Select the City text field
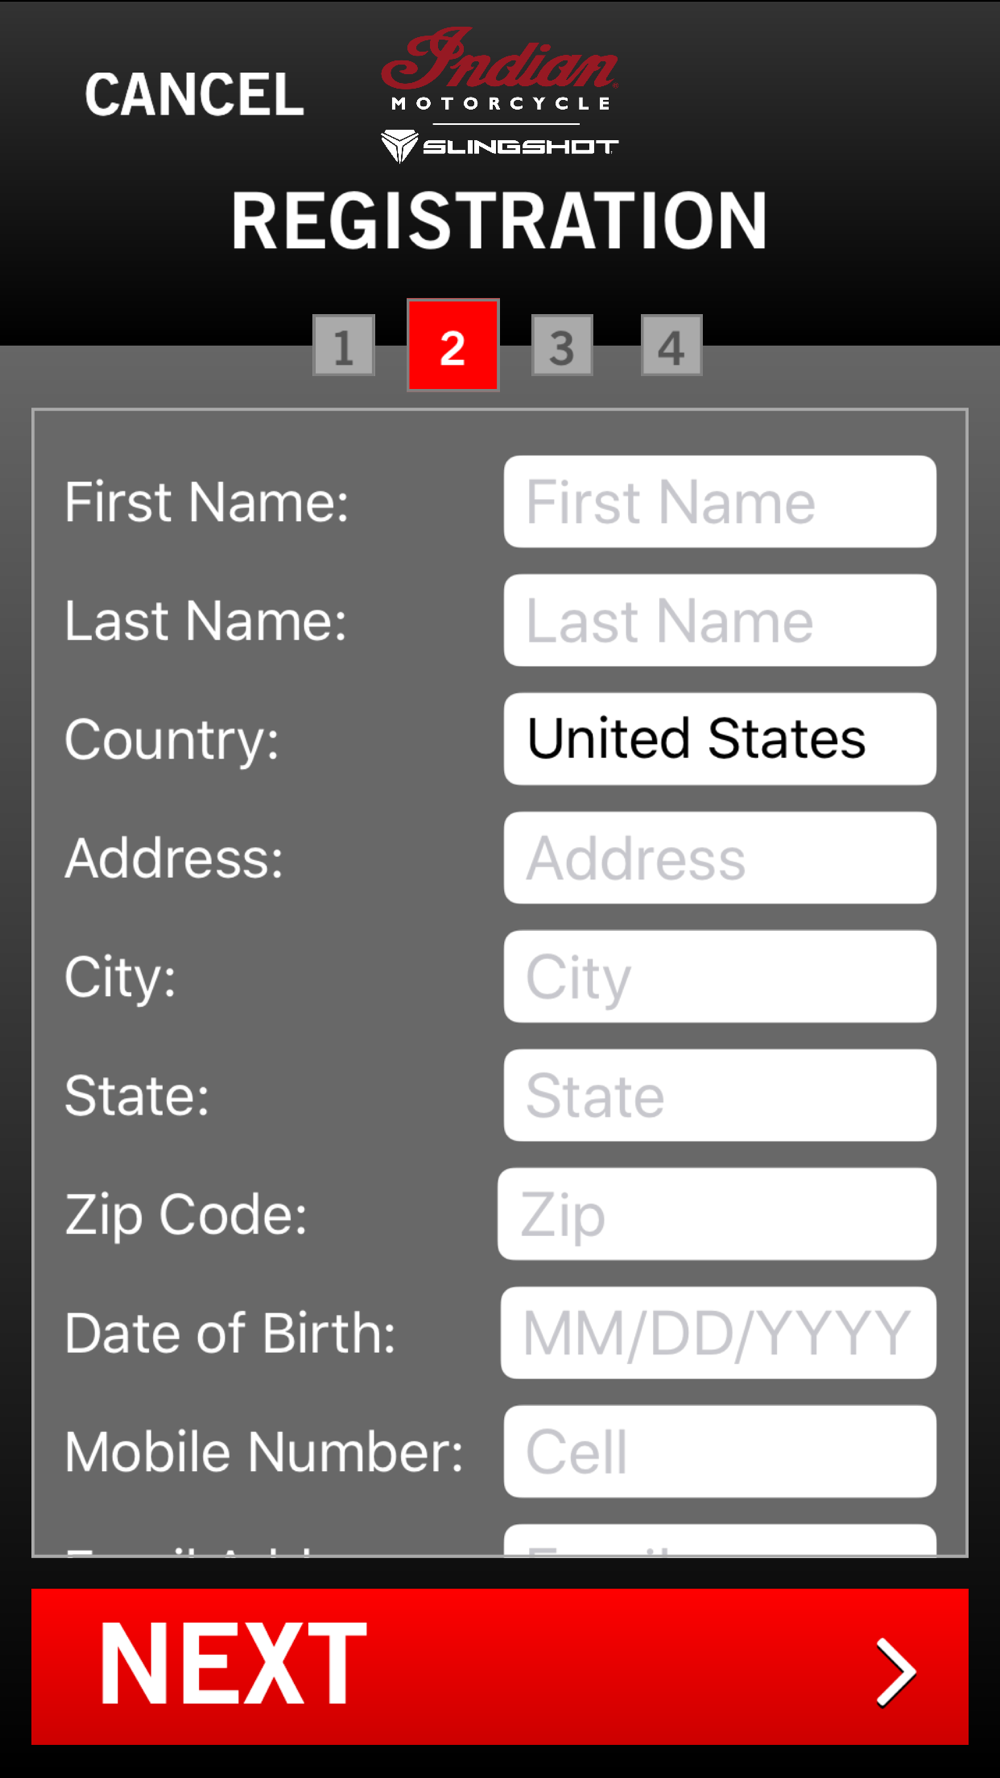 tap(720, 977)
